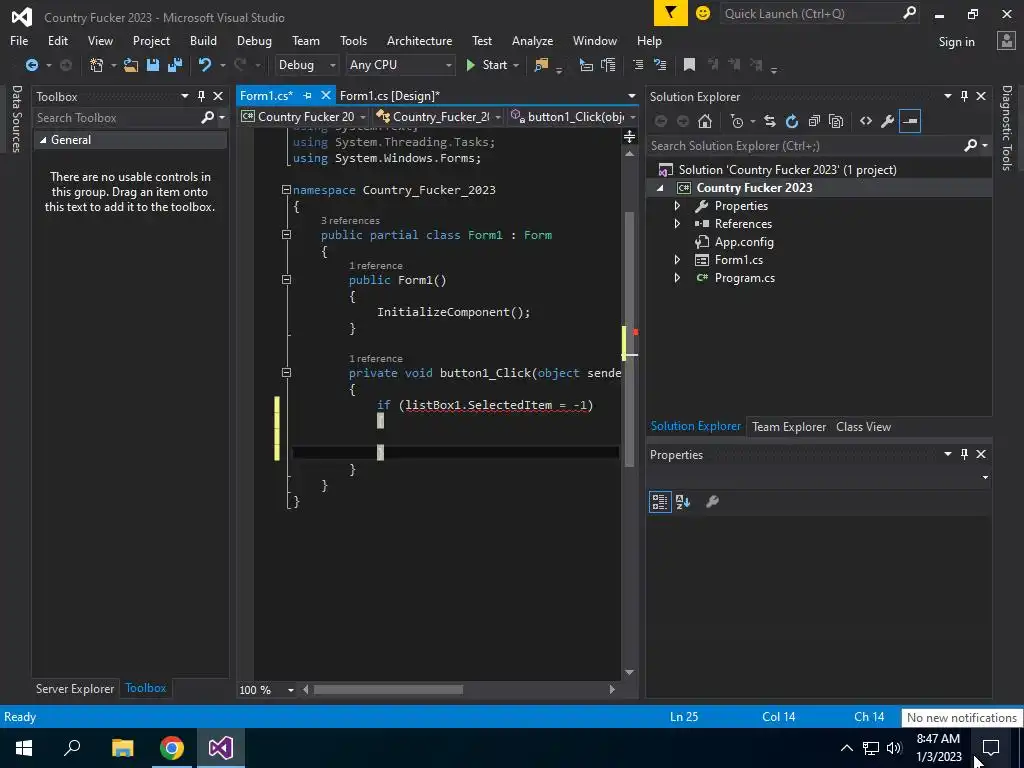Click the Property Pages wrench in Properties
The width and height of the screenshot is (1024, 768).
(x=712, y=502)
